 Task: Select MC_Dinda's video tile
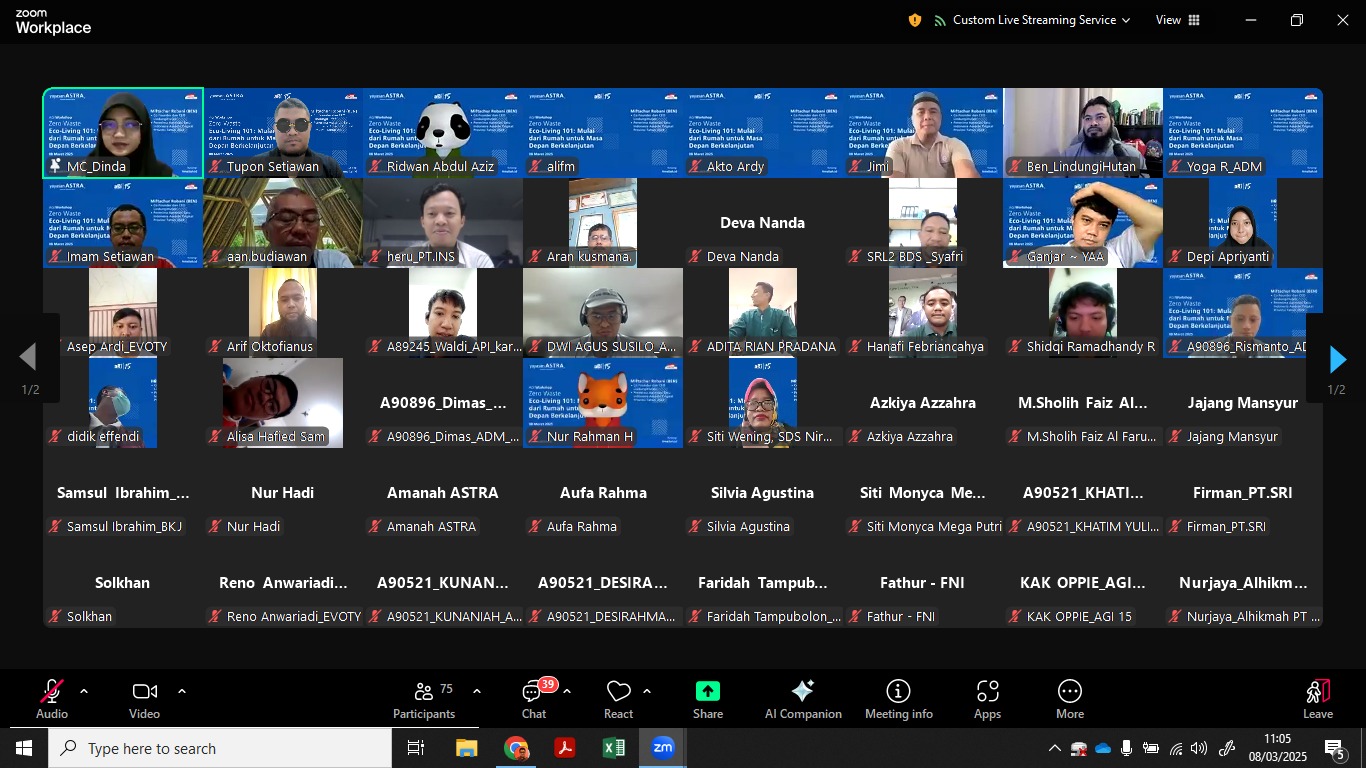pyautogui.click(x=123, y=133)
